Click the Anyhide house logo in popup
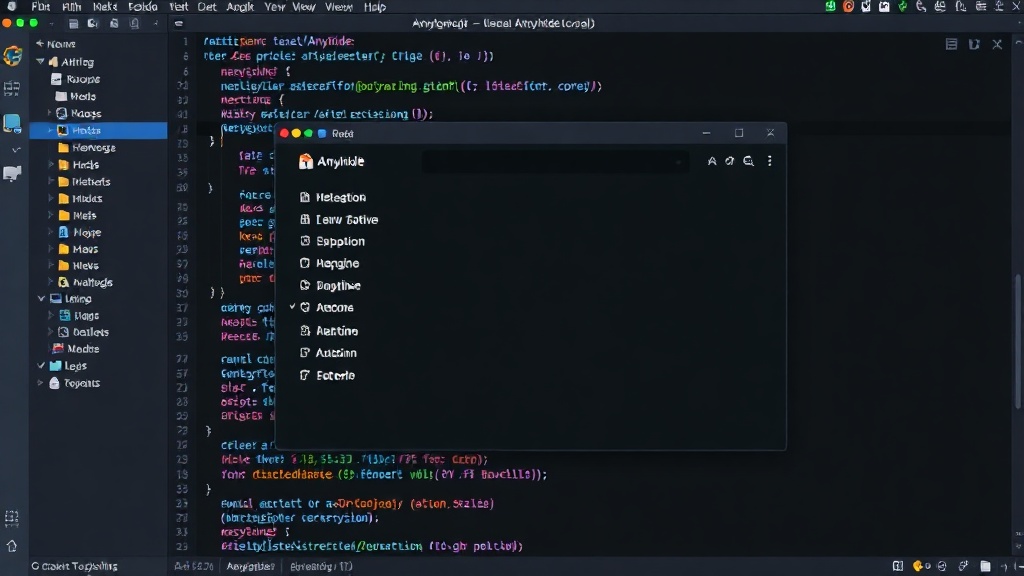This screenshot has height=576, width=1024. tap(305, 161)
